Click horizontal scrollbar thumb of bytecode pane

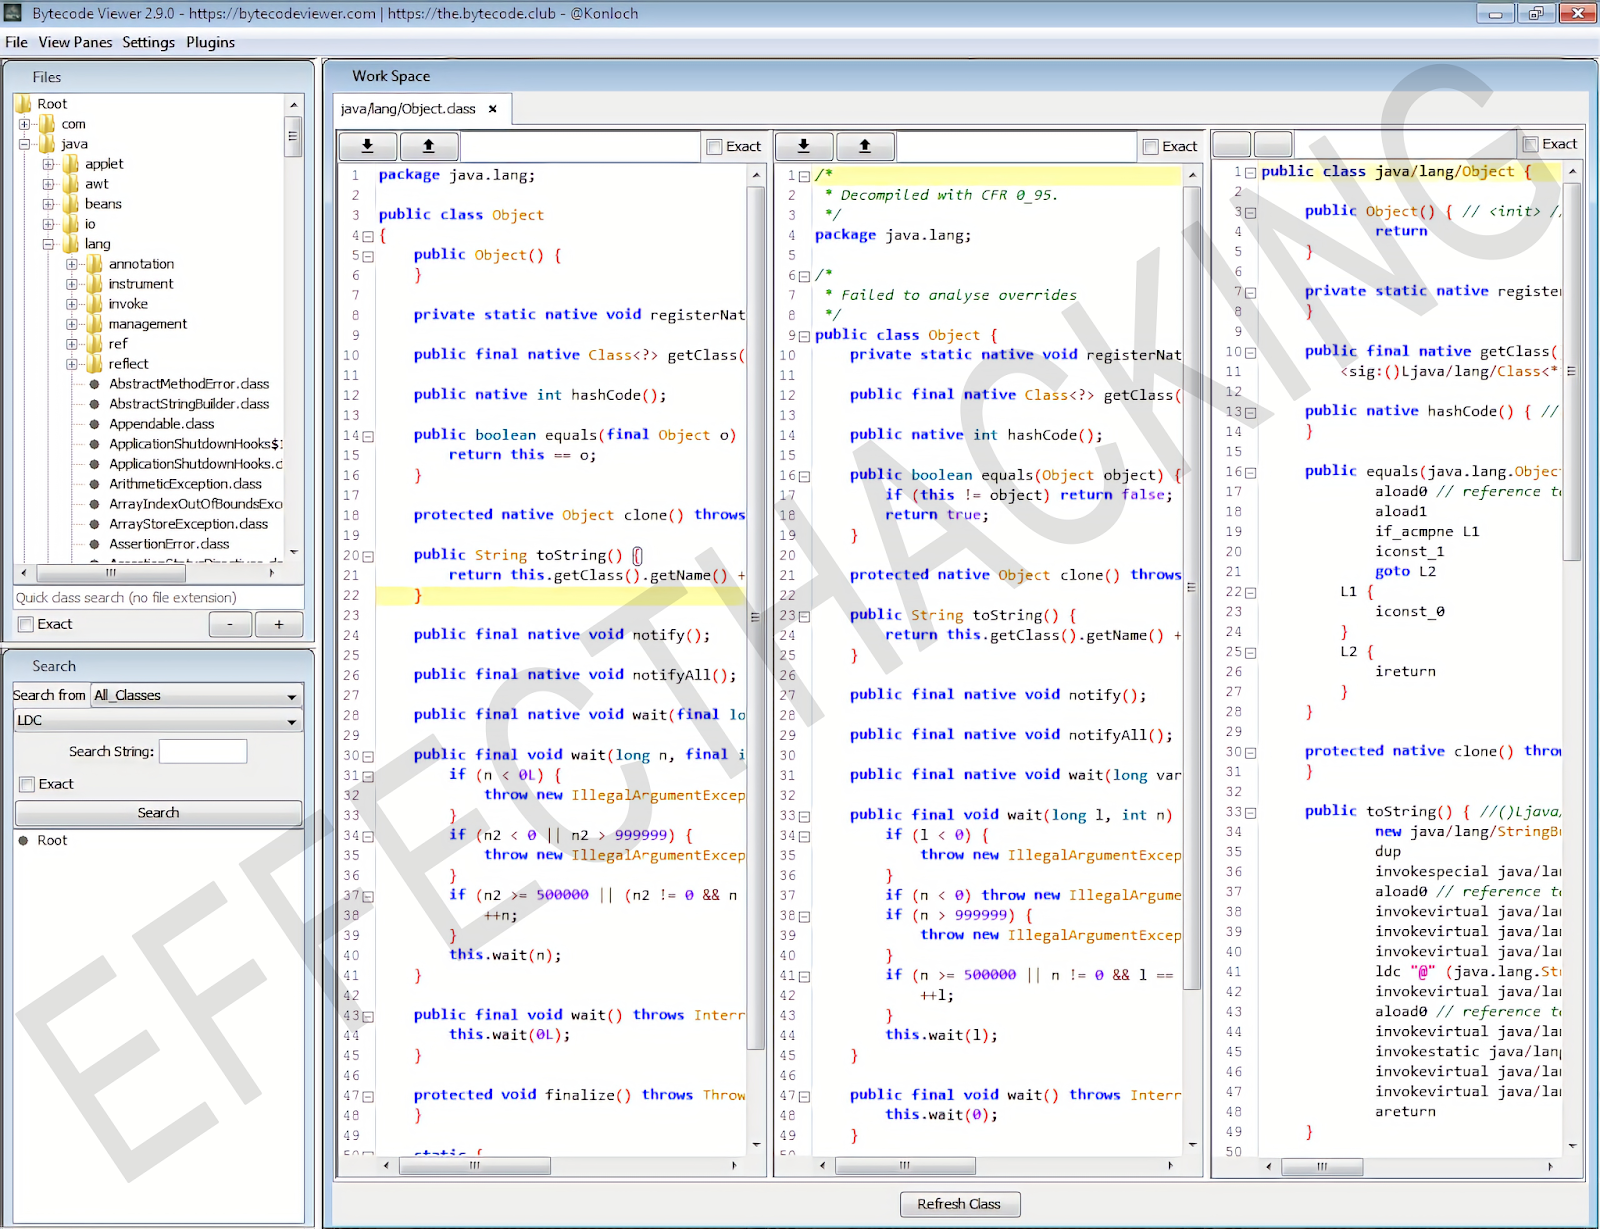tap(1322, 1166)
